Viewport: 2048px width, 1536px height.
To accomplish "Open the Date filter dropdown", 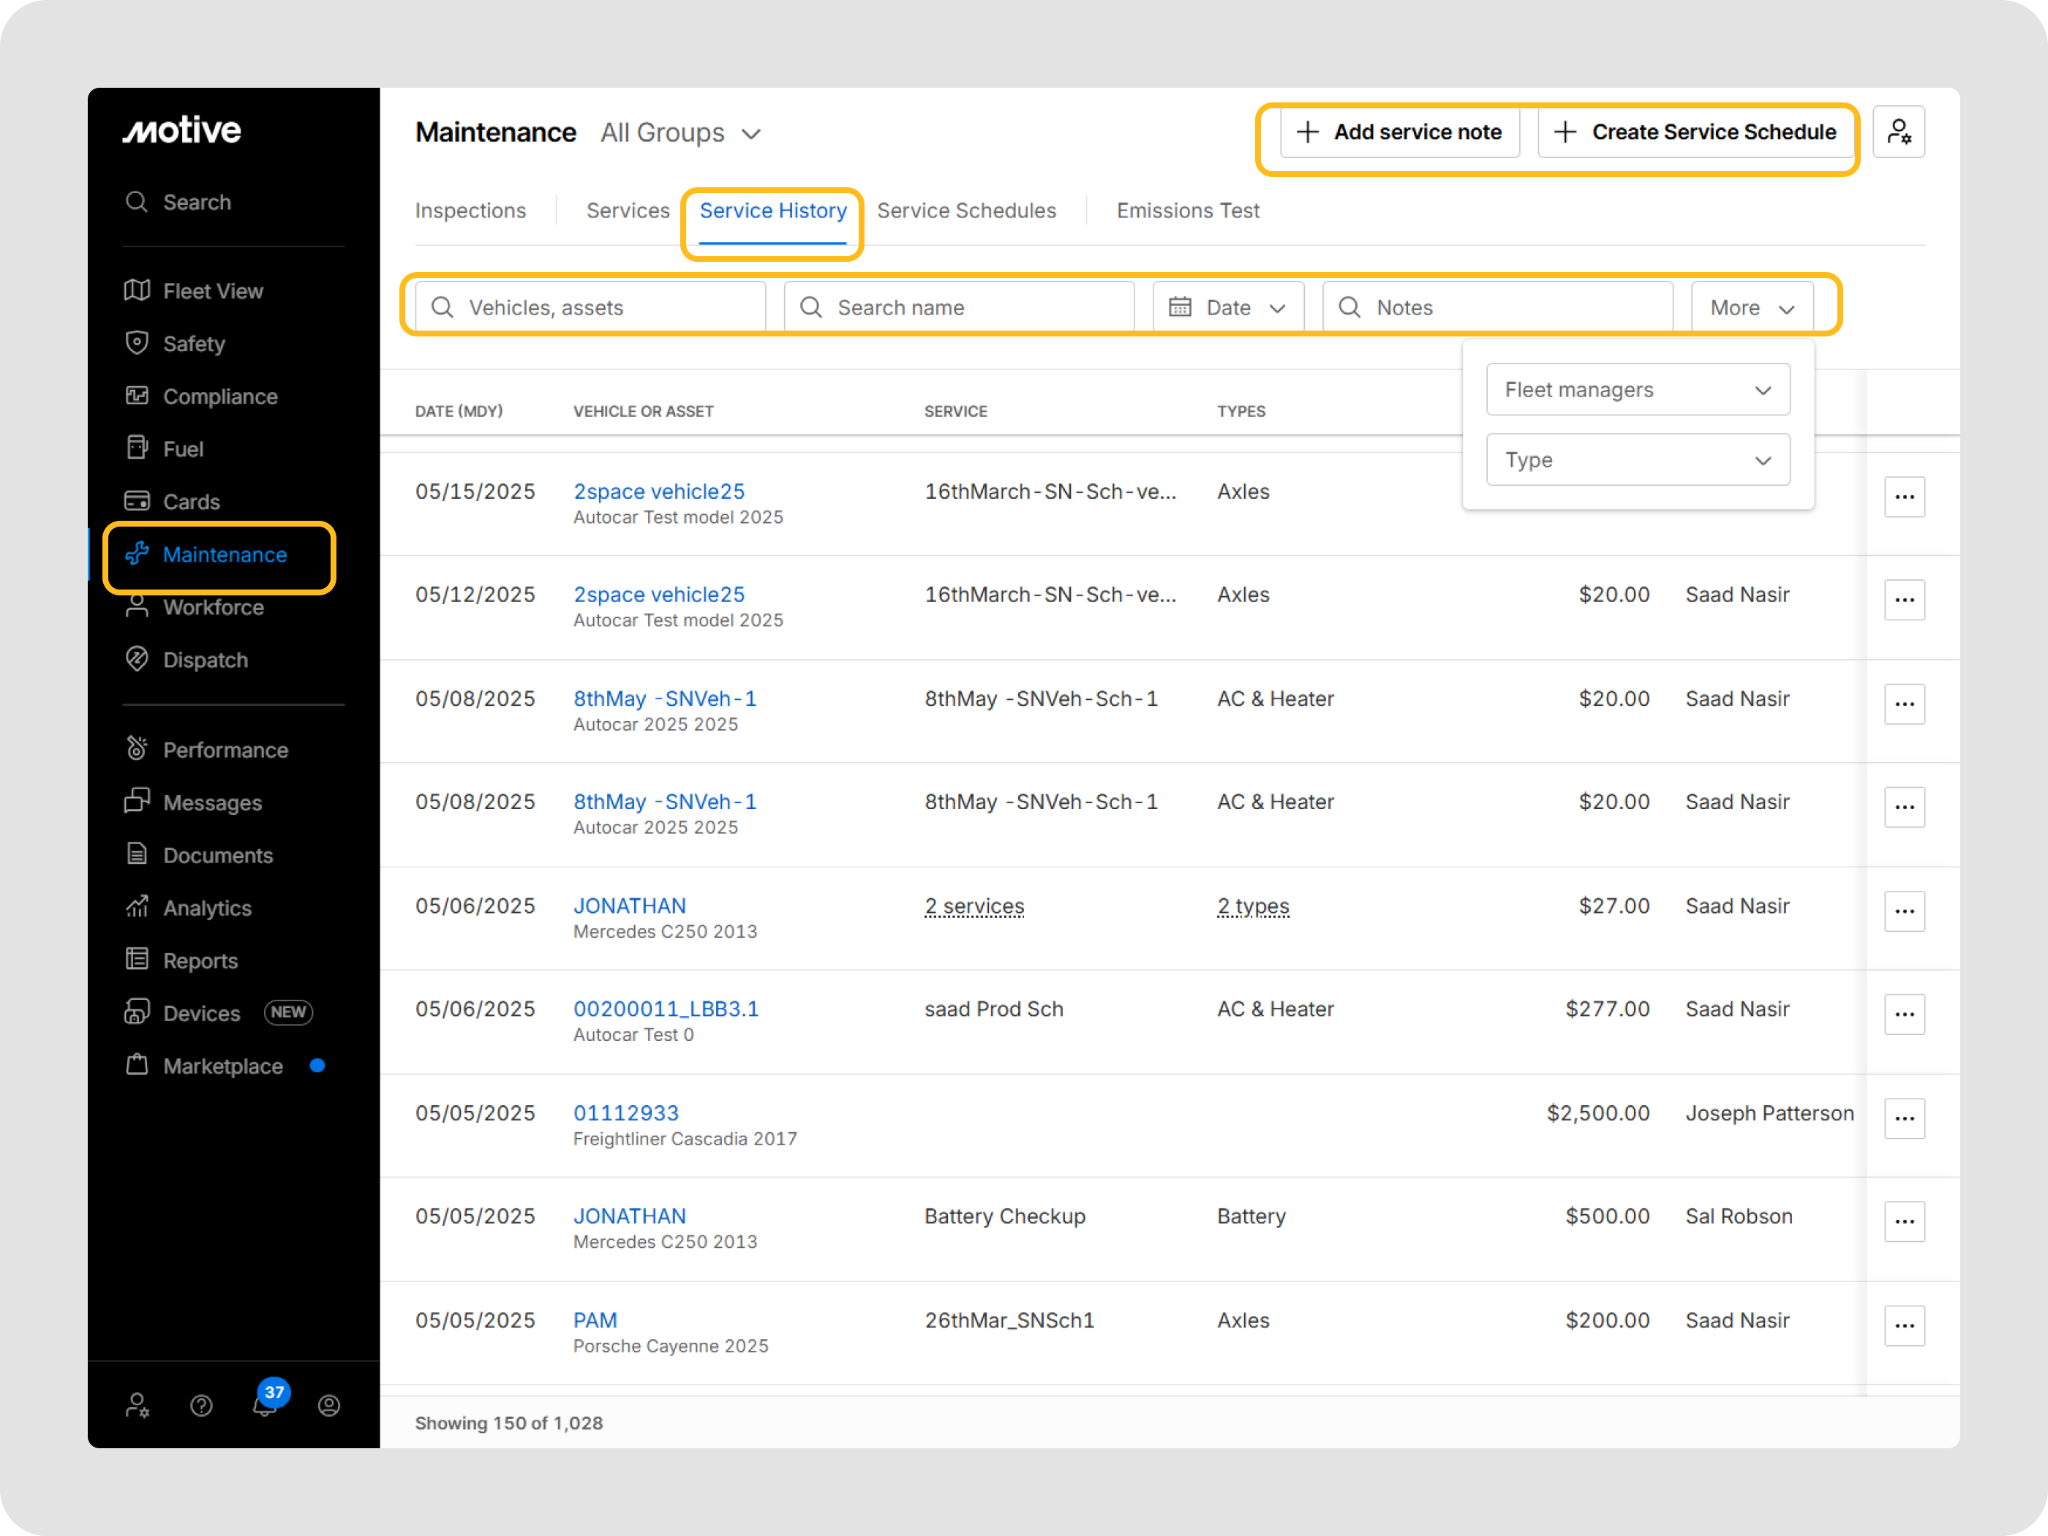I will 1227,308.
